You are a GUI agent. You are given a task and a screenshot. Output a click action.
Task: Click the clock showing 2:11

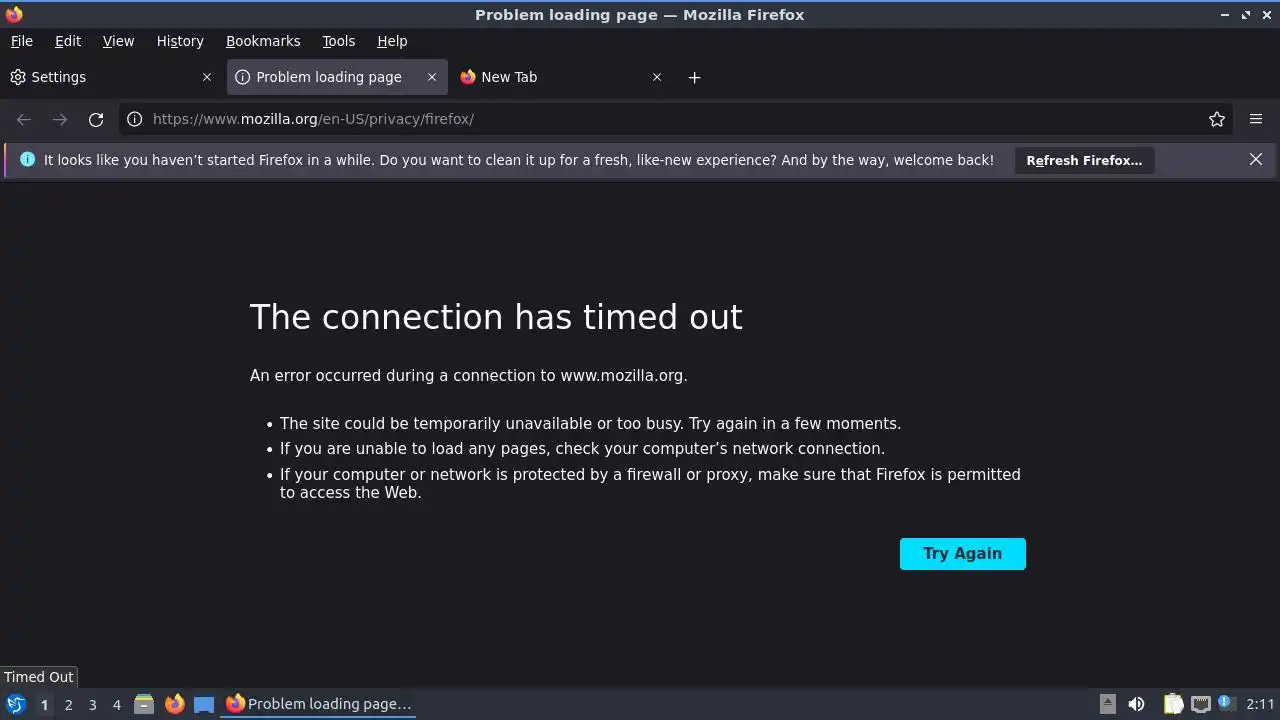click(1261, 704)
